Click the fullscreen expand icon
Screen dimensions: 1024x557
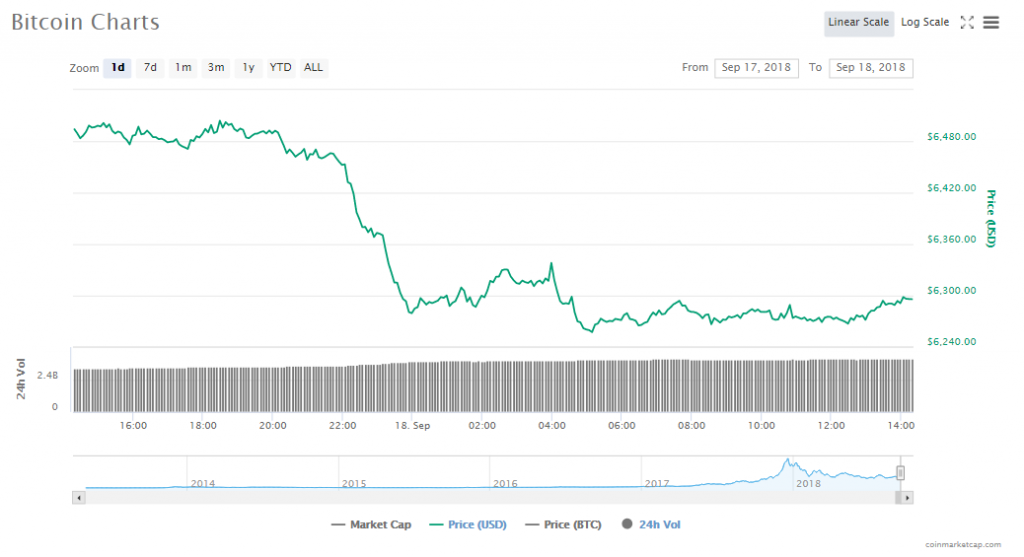click(x=967, y=22)
